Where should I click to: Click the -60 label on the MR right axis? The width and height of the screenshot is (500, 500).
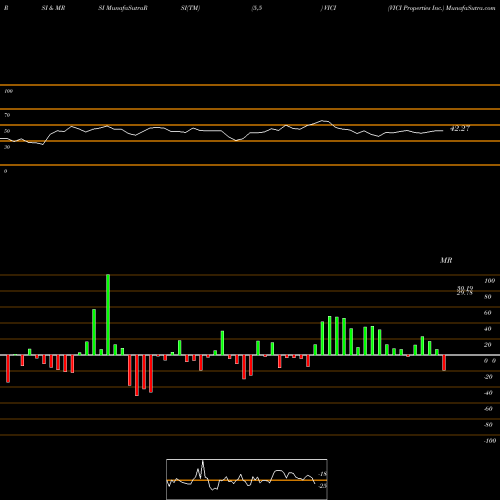coord(488,409)
